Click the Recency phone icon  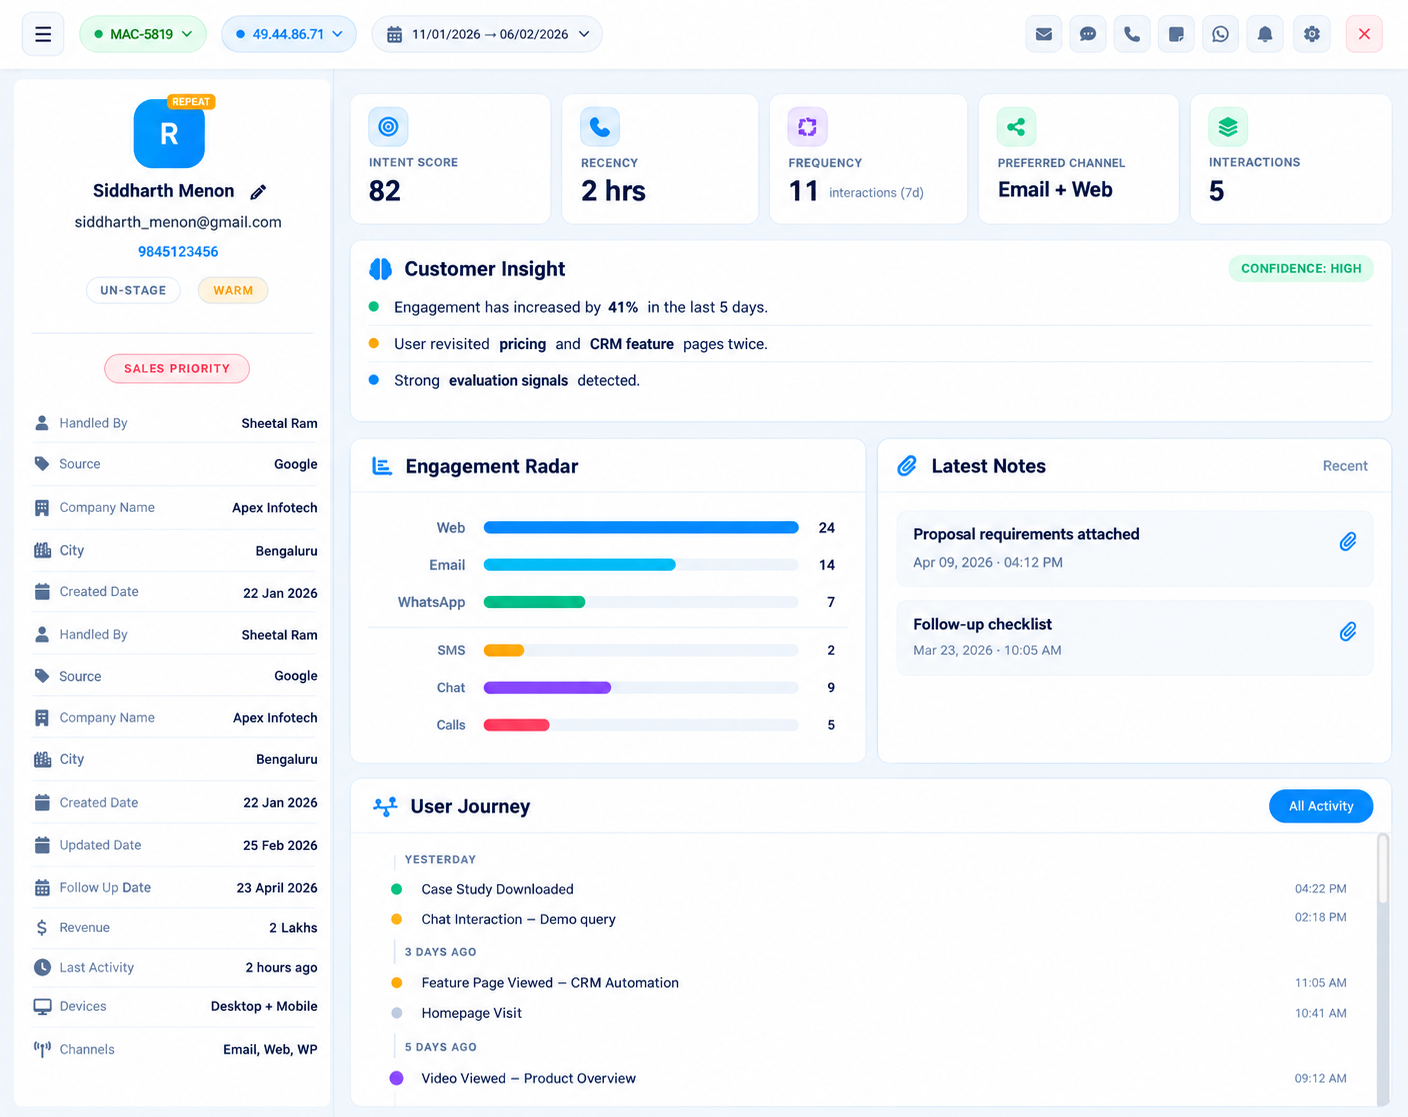click(600, 127)
